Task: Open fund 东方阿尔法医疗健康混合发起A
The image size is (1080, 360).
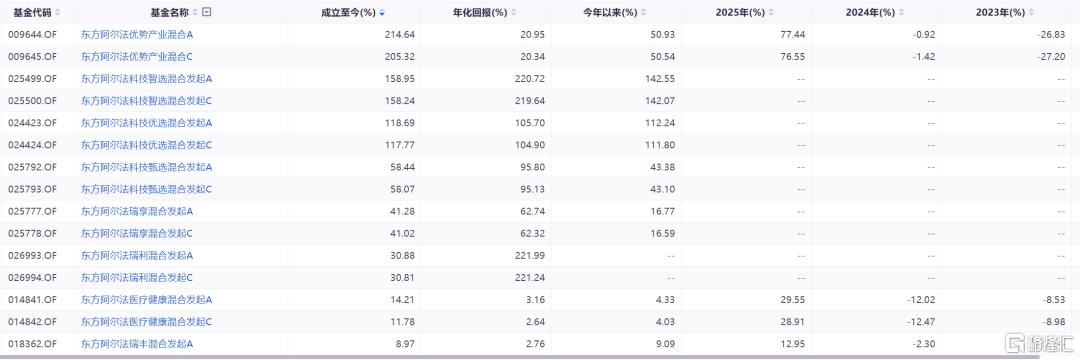Action: pyautogui.click(x=147, y=299)
